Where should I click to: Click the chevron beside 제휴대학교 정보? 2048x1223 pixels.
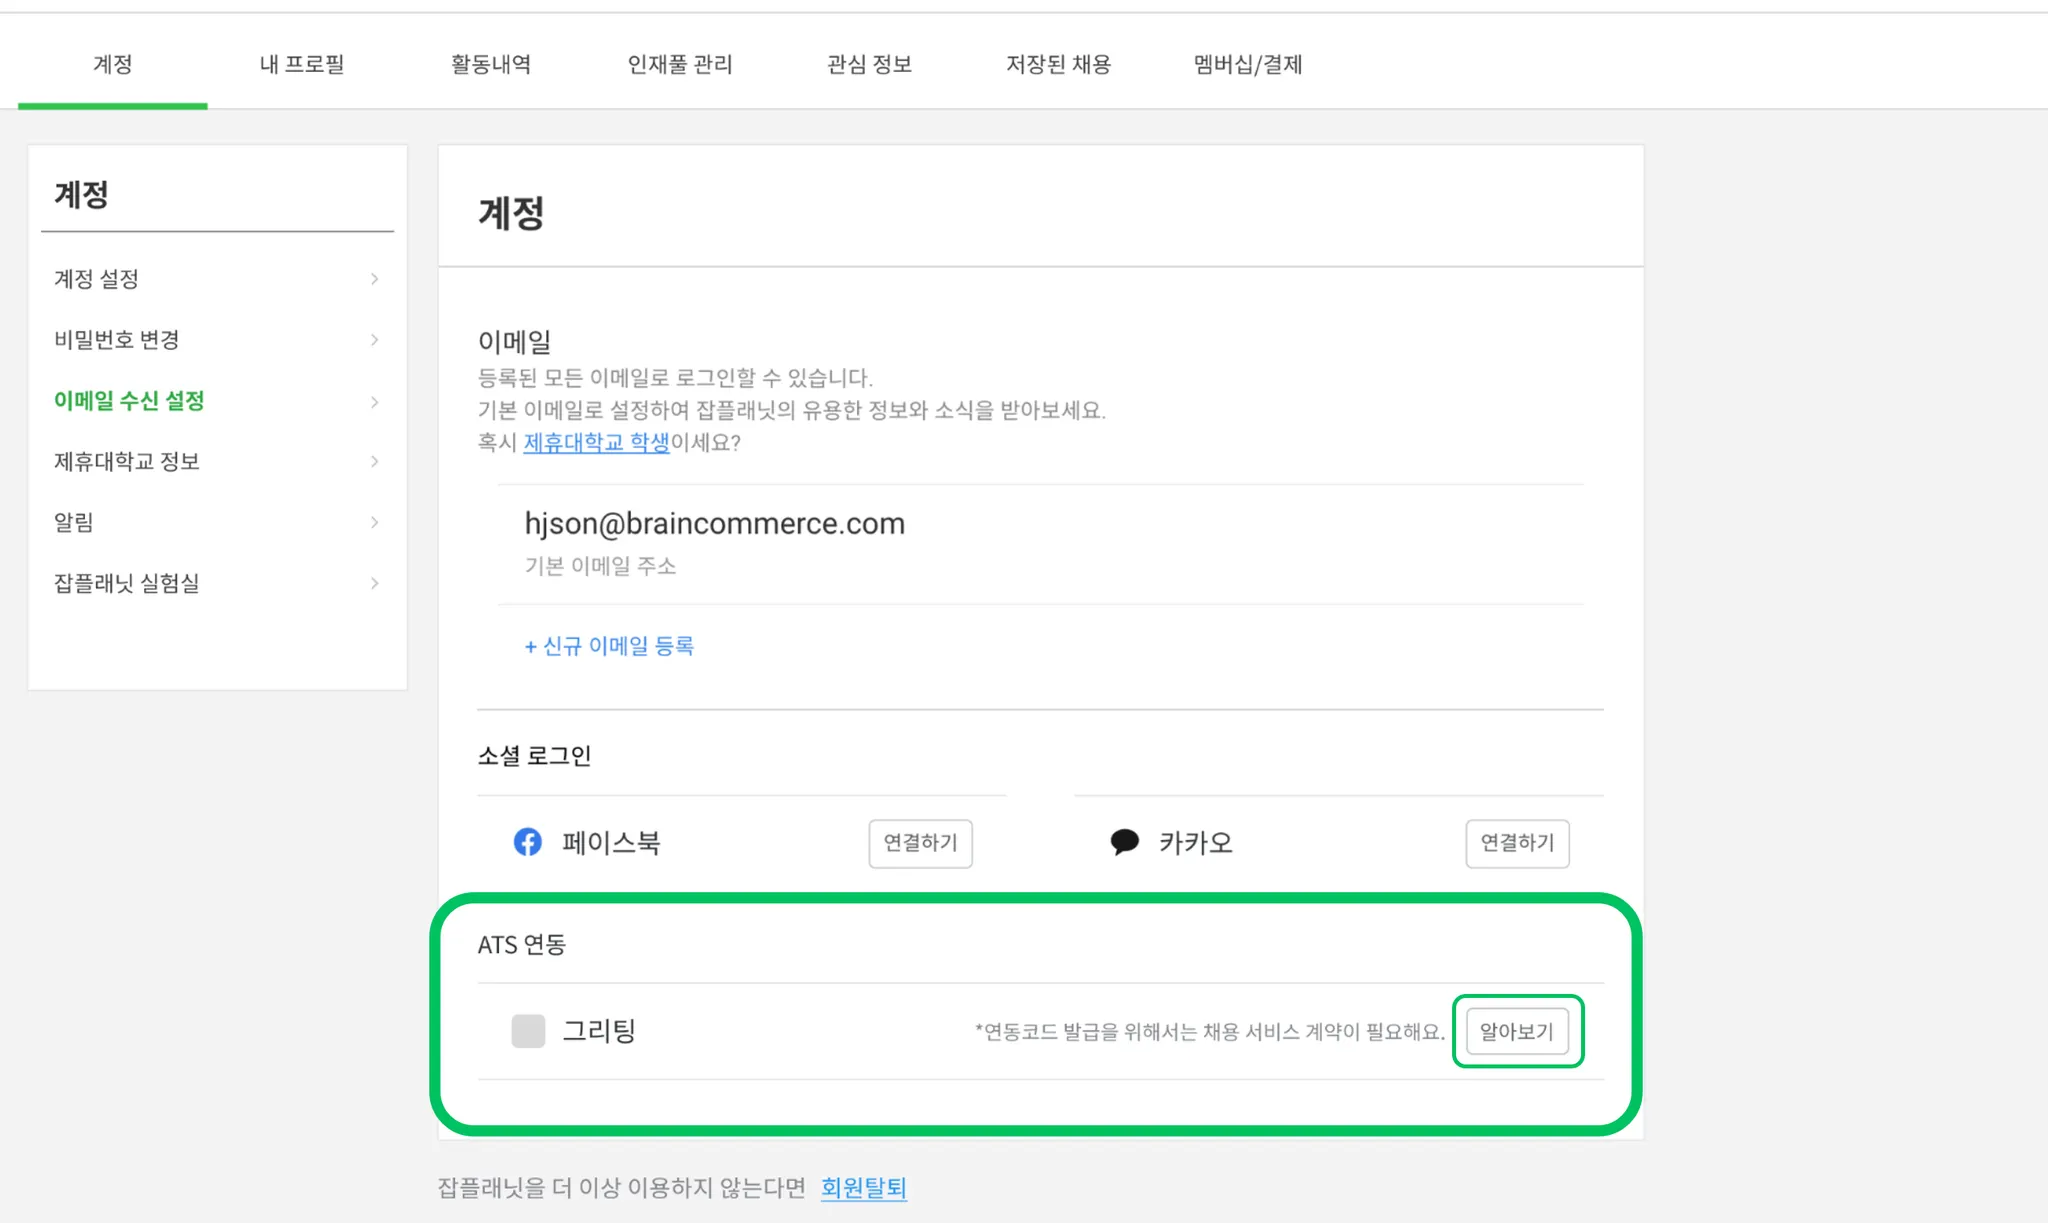pos(374,462)
